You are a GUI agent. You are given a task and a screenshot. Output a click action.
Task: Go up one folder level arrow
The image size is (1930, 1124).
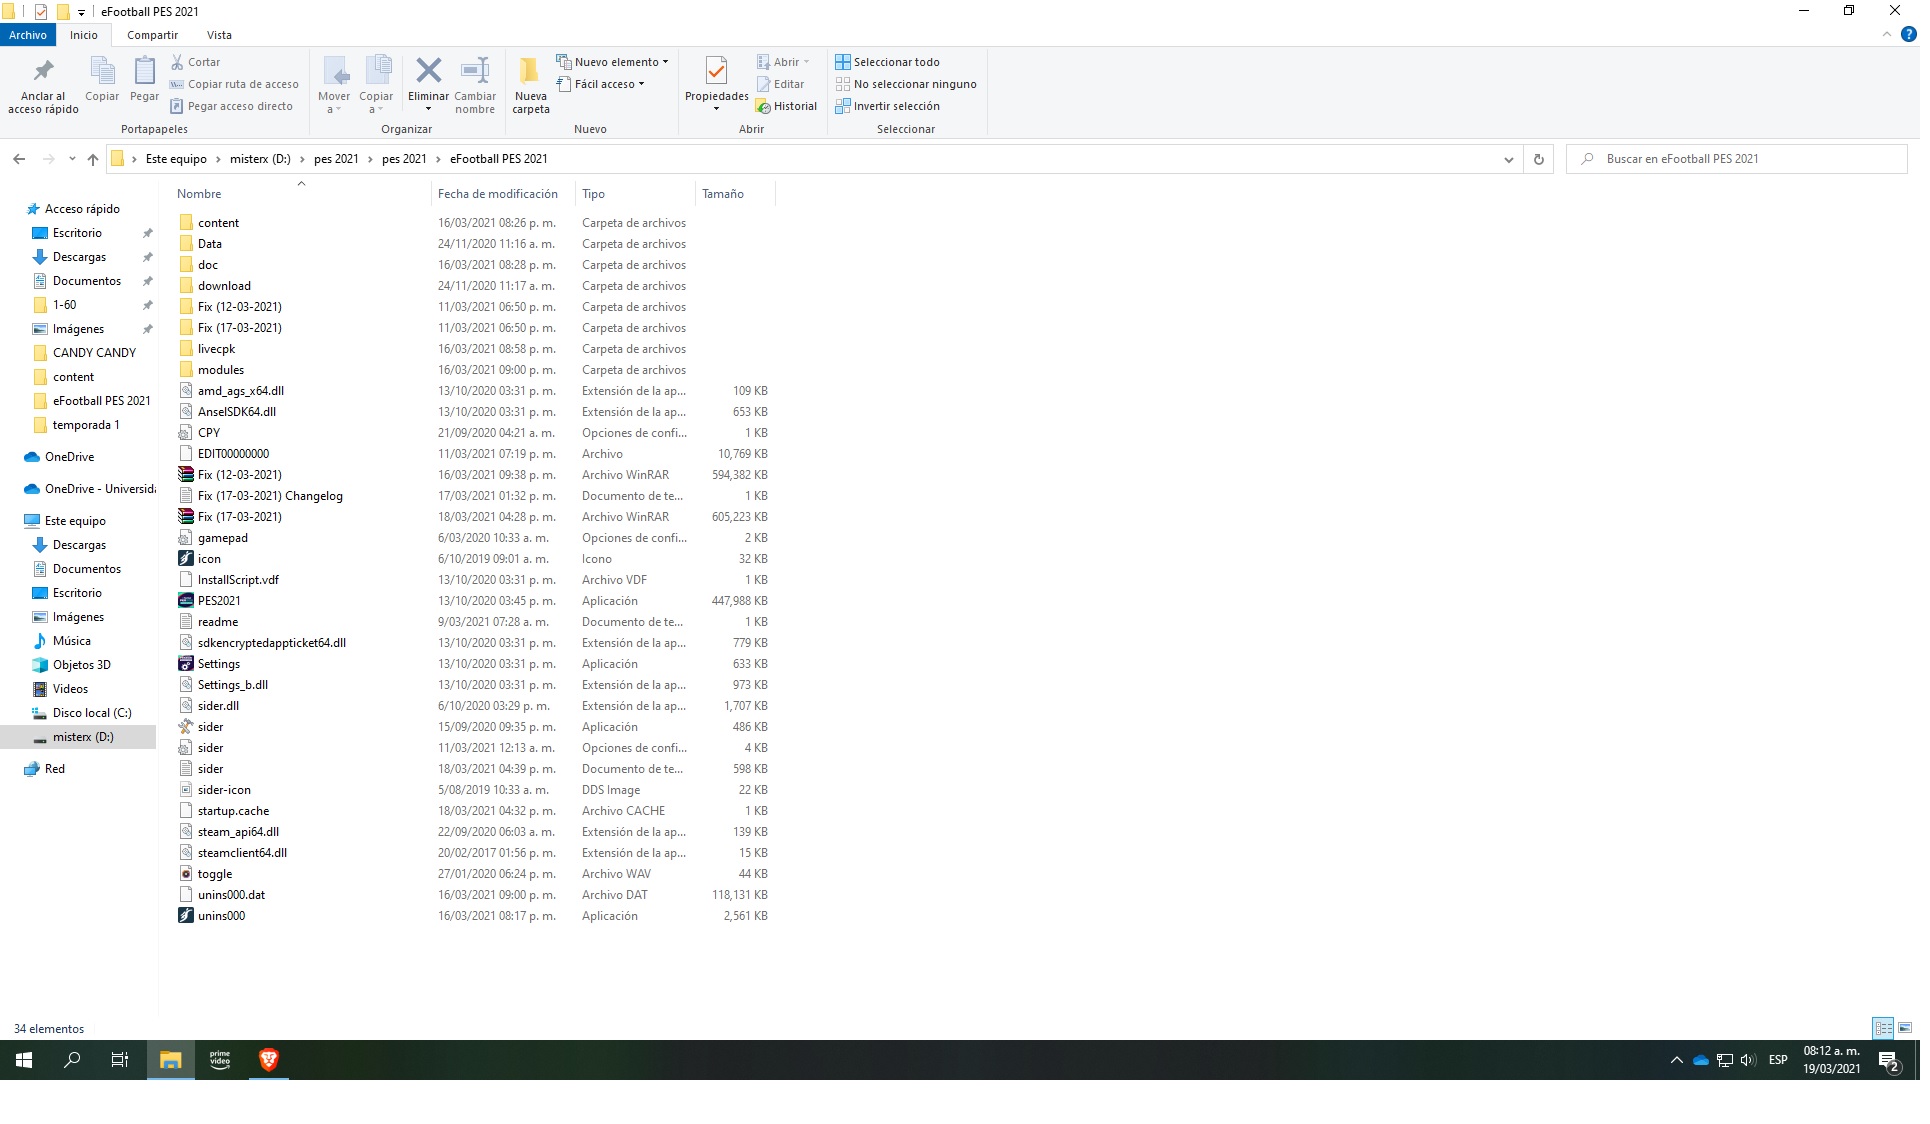[x=93, y=159]
